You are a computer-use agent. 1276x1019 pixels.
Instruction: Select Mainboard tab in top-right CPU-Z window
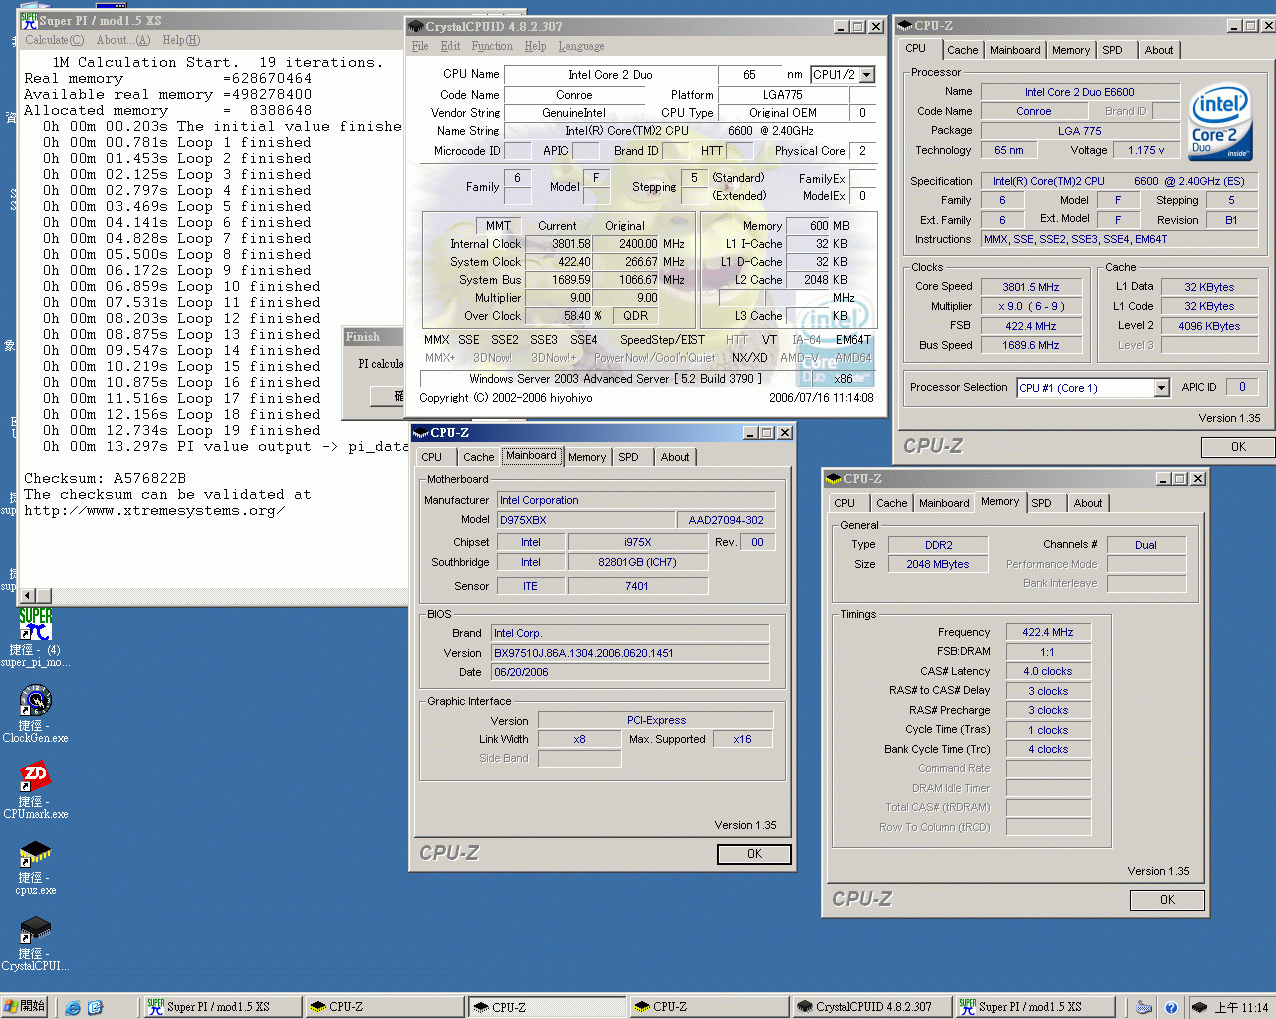coord(1015,50)
